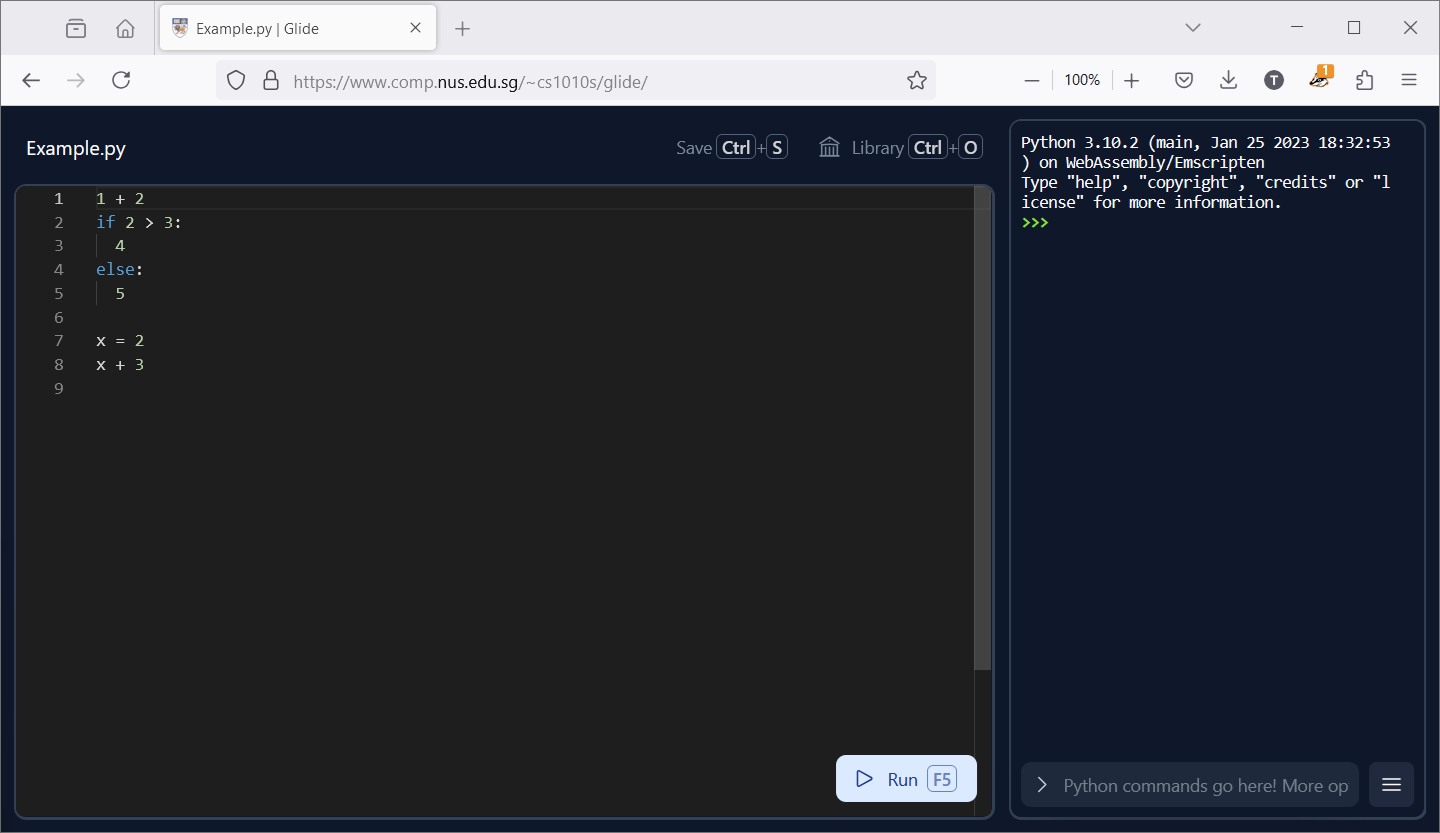Open a new browser tab
Image resolution: width=1440 pixels, height=833 pixels.
[x=462, y=28]
